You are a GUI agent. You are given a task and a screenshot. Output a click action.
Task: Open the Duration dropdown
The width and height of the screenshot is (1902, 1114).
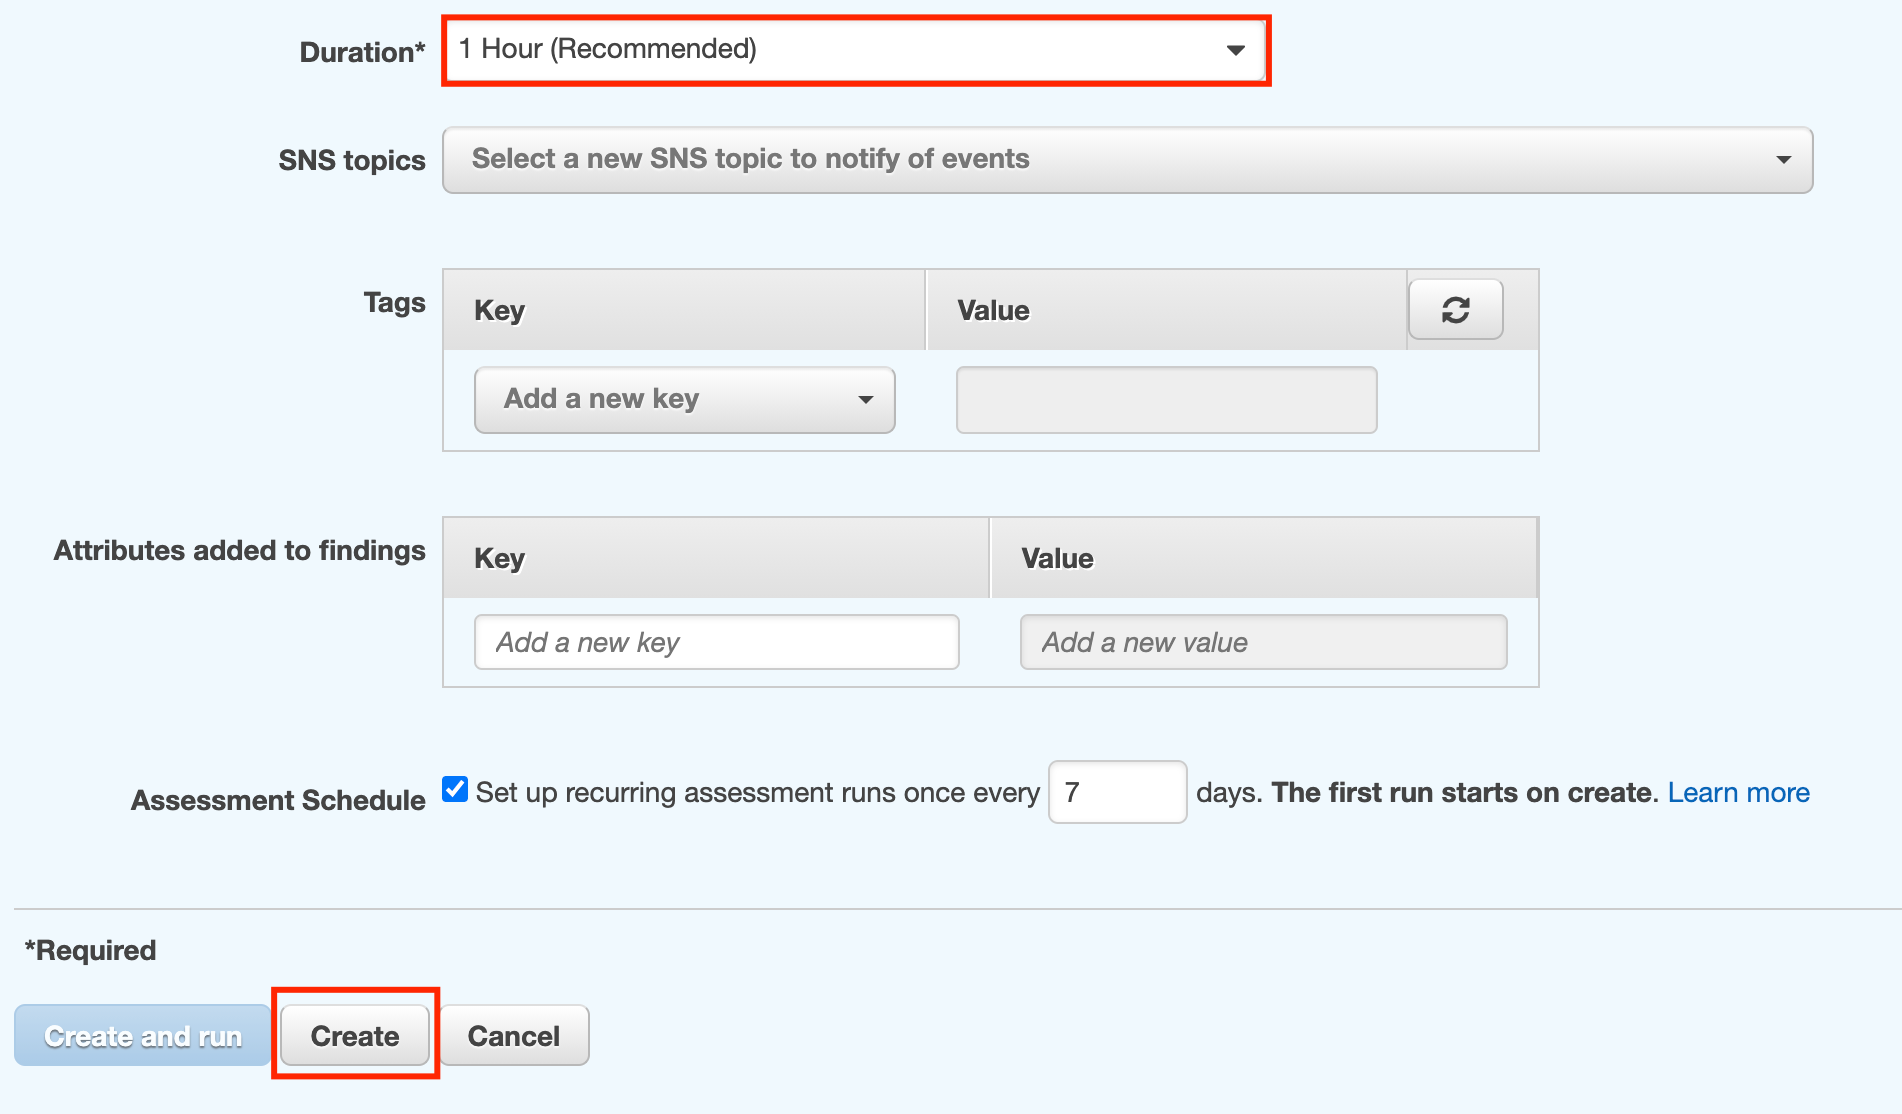point(855,50)
